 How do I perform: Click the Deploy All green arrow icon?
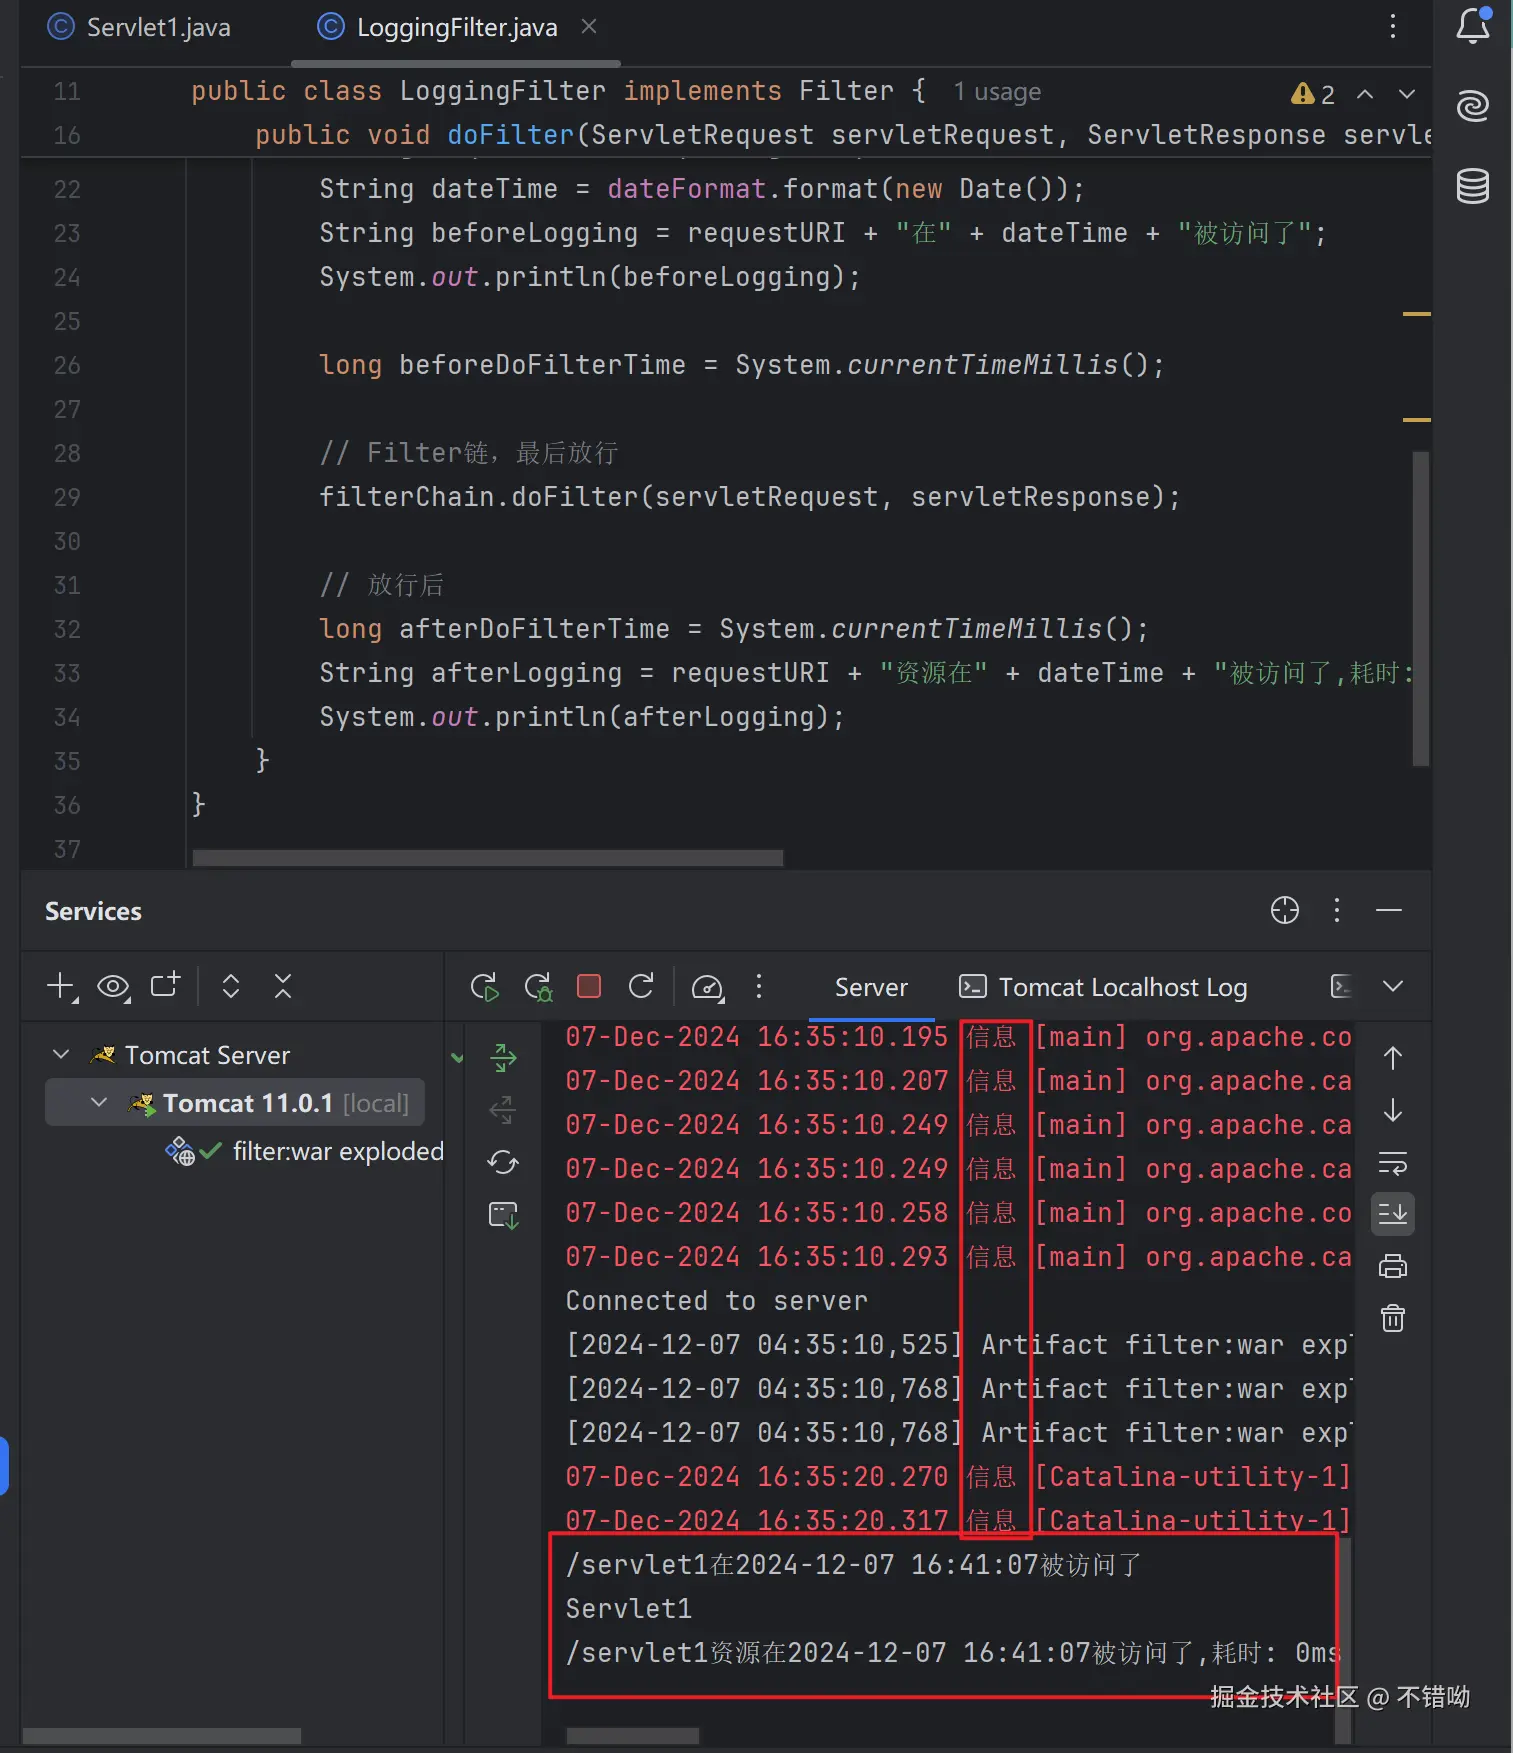click(x=503, y=1057)
